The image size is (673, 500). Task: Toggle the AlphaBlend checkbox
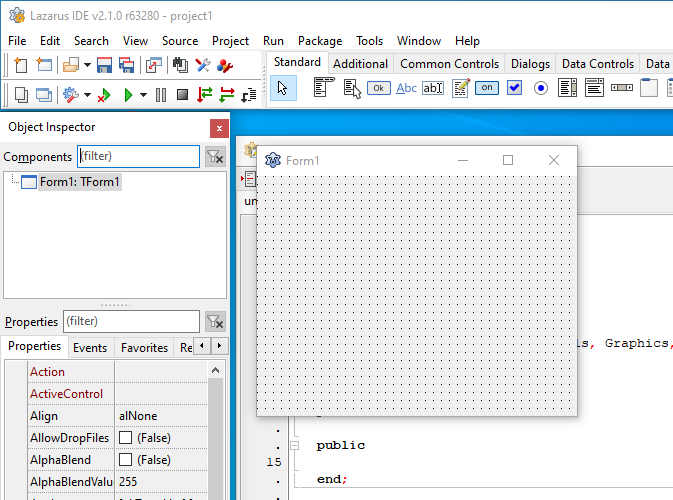[x=125, y=460]
